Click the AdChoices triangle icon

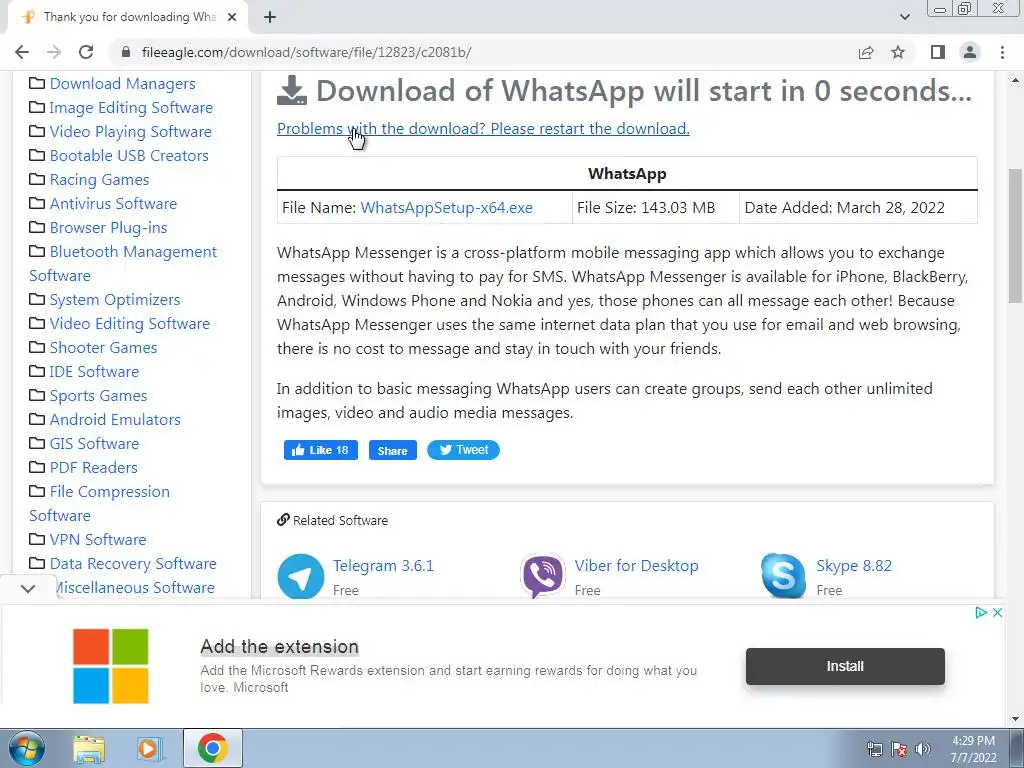[x=980, y=613]
